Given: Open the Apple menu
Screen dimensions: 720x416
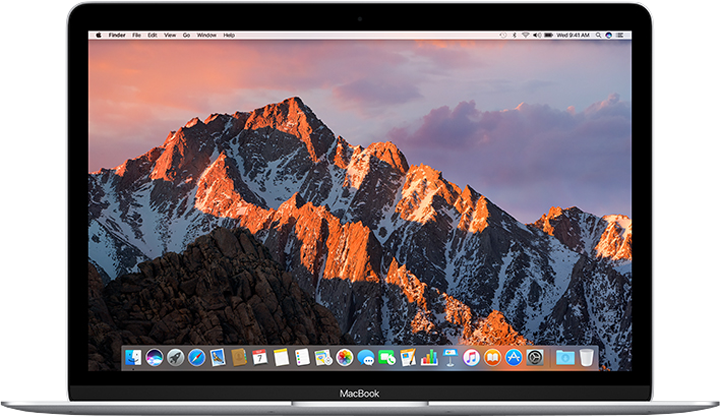Looking at the screenshot, I should pos(98,35).
